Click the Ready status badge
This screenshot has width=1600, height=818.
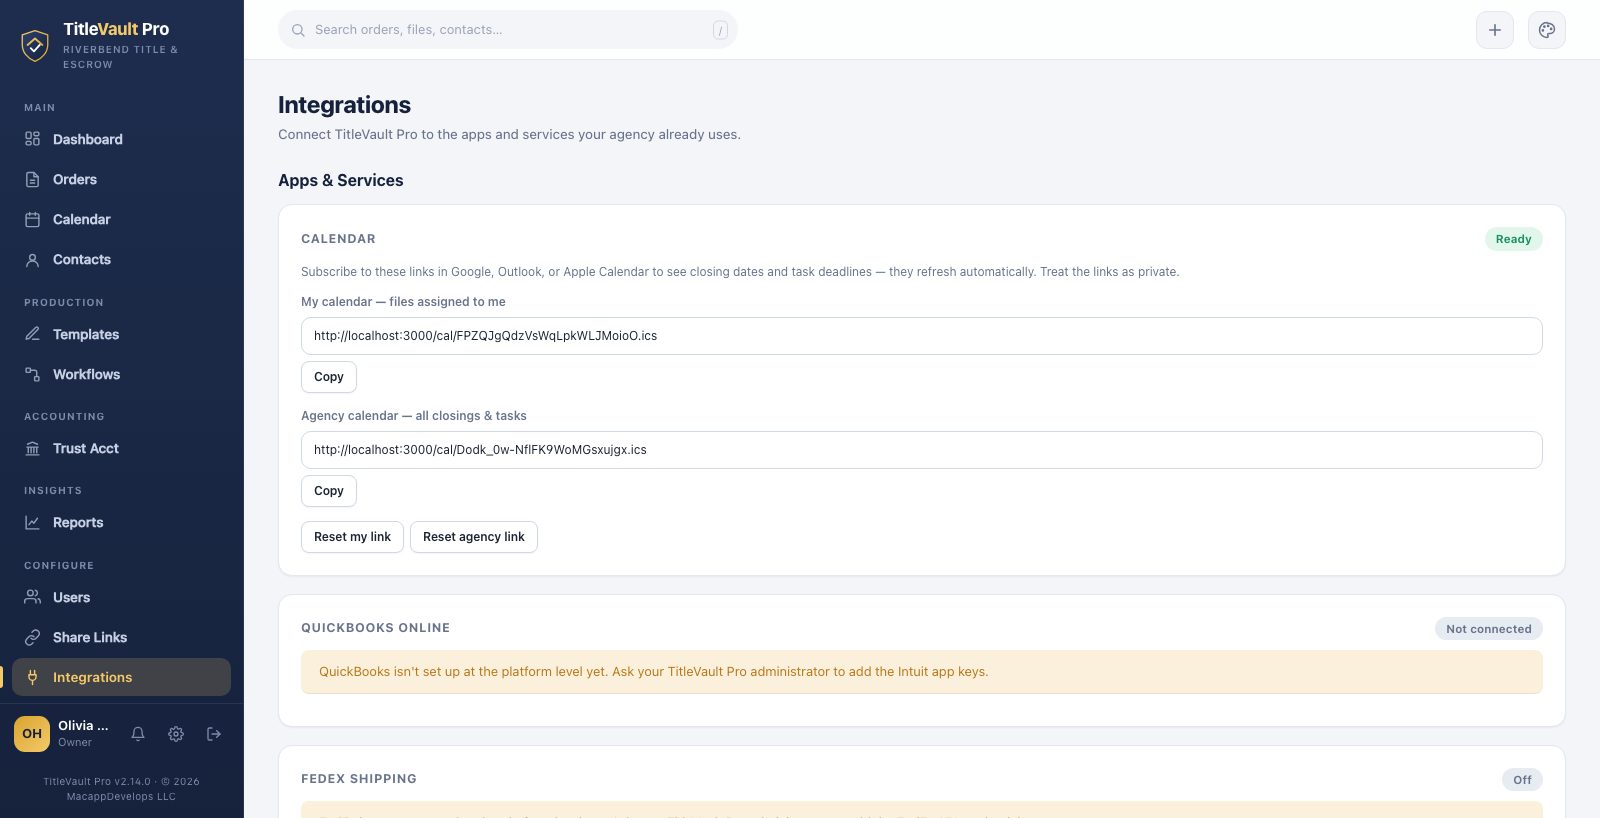click(x=1513, y=239)
